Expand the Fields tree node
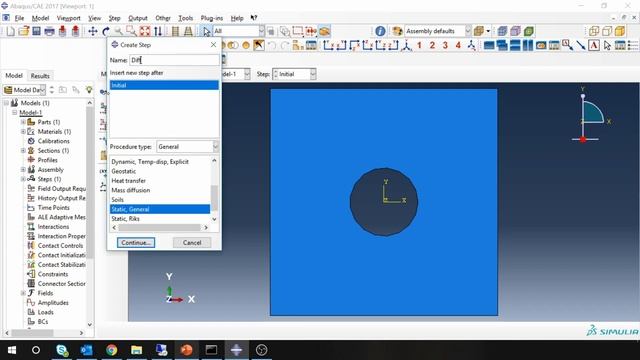Screen dimensions: 640x360 (x=23, y=293)
